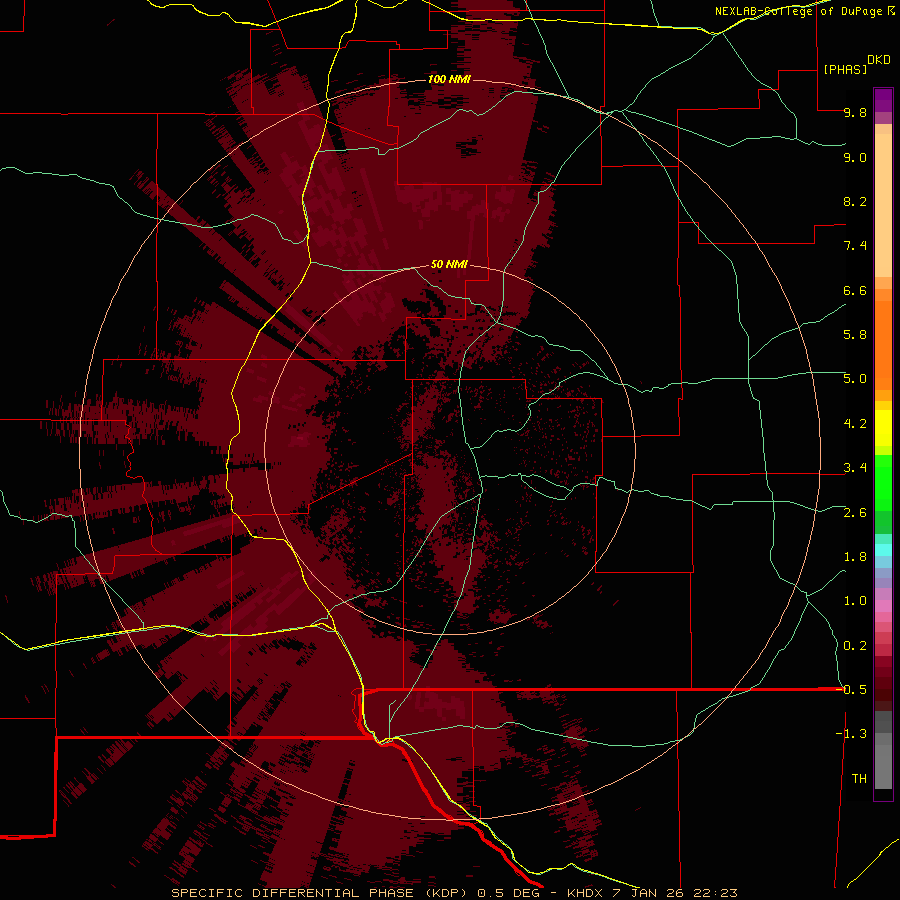Click the 0.2 scale value

855,646
